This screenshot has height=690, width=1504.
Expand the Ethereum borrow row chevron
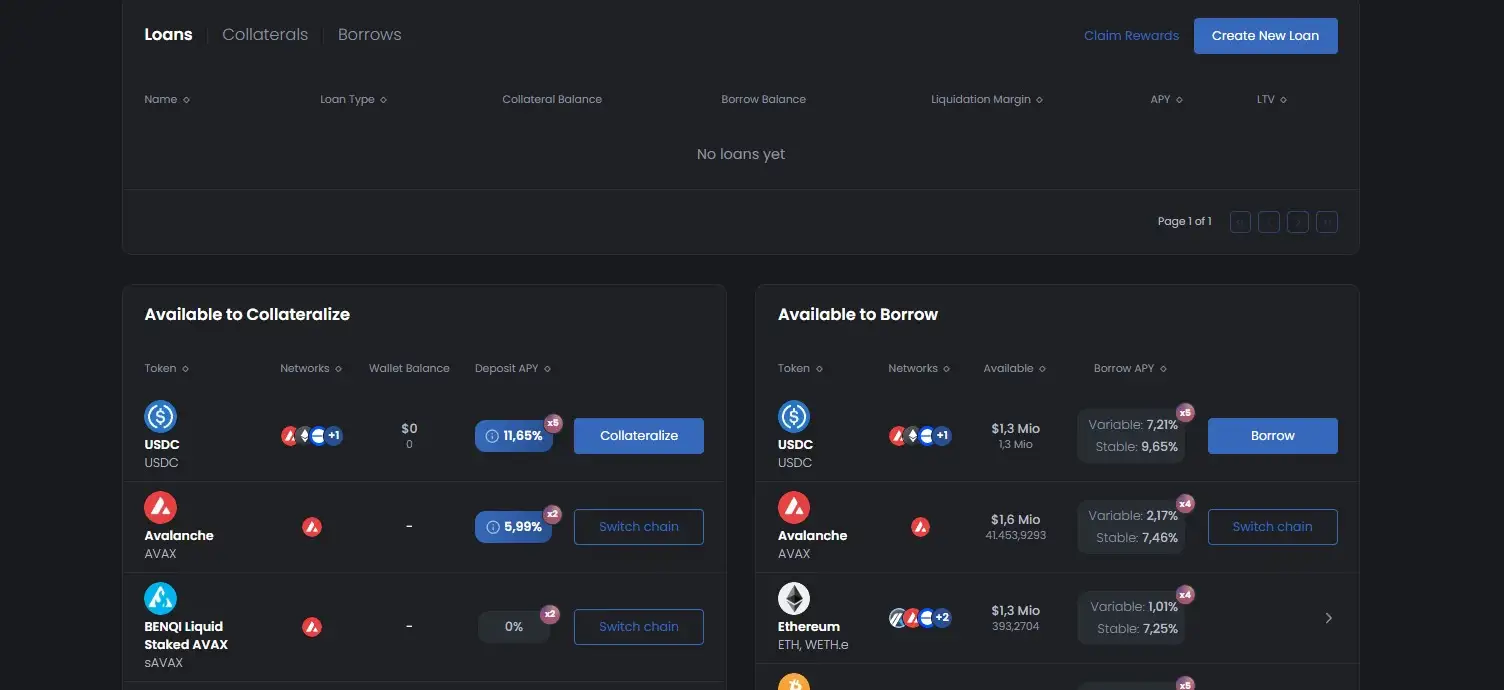(1328, 618)
